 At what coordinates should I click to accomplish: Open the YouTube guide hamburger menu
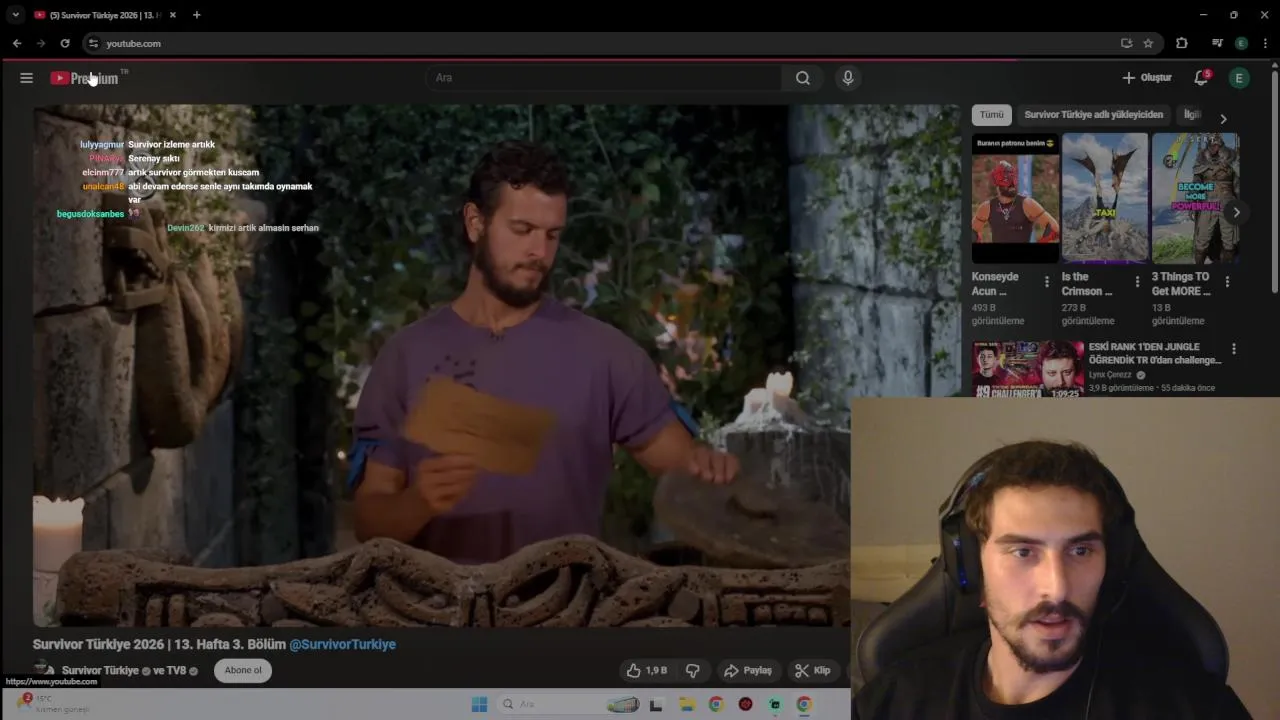pyautogui.click(x=27, y=78)
